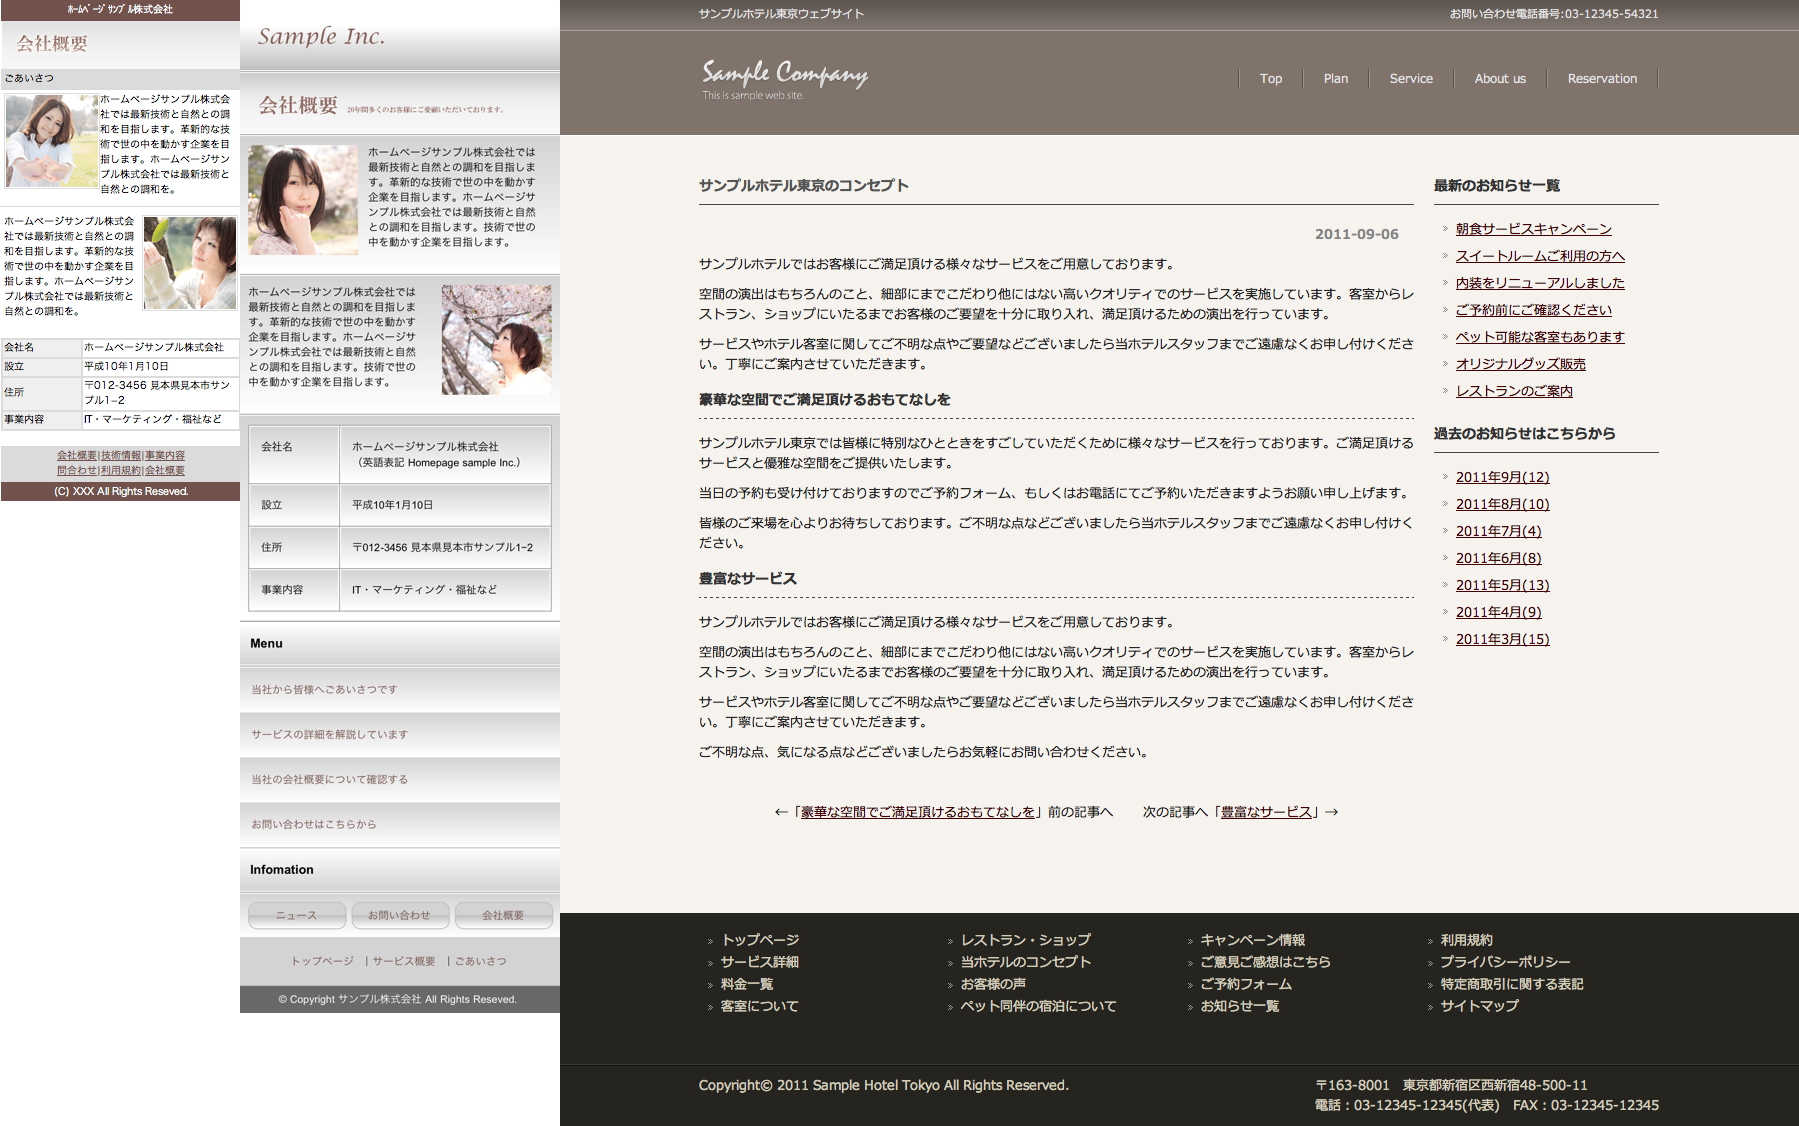Open the Service navigation item
Screen dimensions: 1799x1126
click(x=1410, y=79)
